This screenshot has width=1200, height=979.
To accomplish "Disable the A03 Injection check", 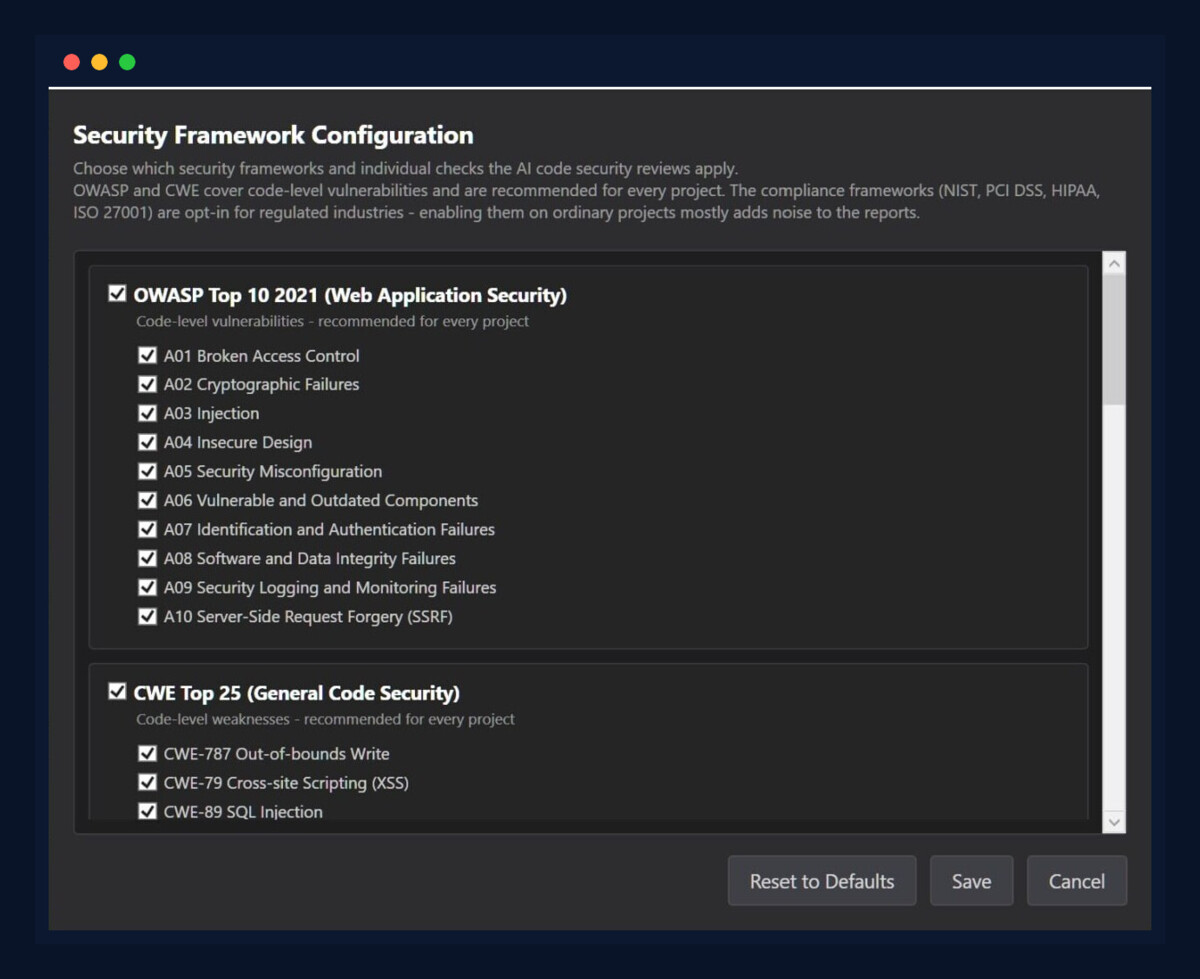I will pyautogui.click(x=147, y=413).
